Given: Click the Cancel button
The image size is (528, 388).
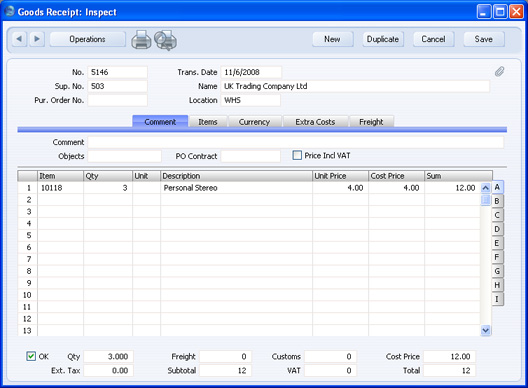Looking at the screenshot, I should point(433,39).
